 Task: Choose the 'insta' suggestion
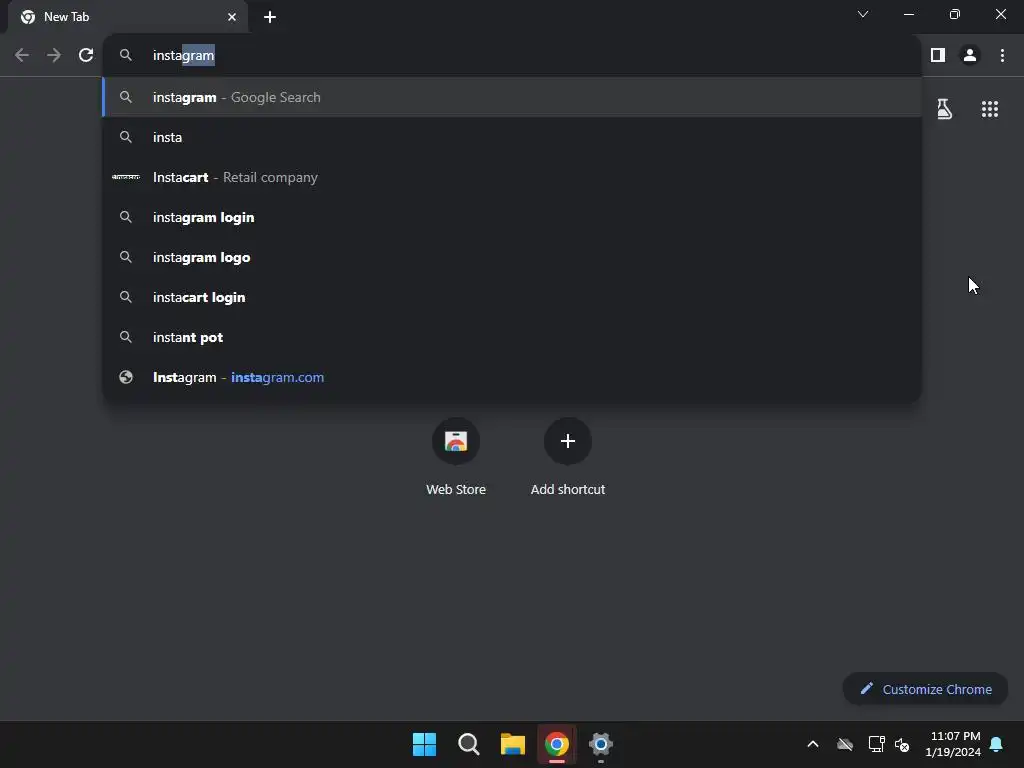[513, 137]
